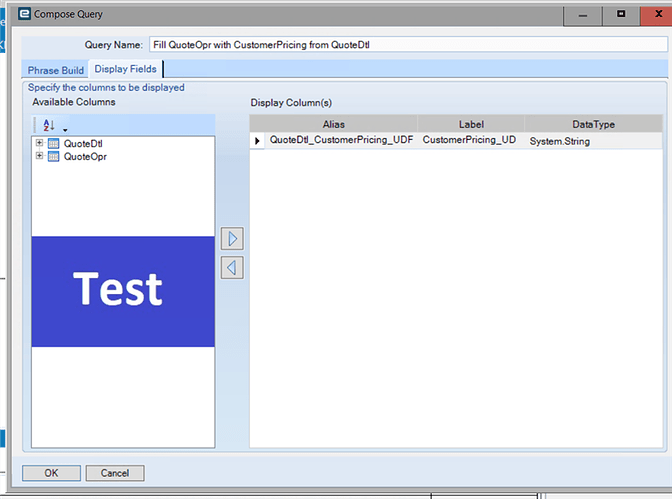
Task: Expand the QuoteDtl tree node
Action: coord(39,143)
